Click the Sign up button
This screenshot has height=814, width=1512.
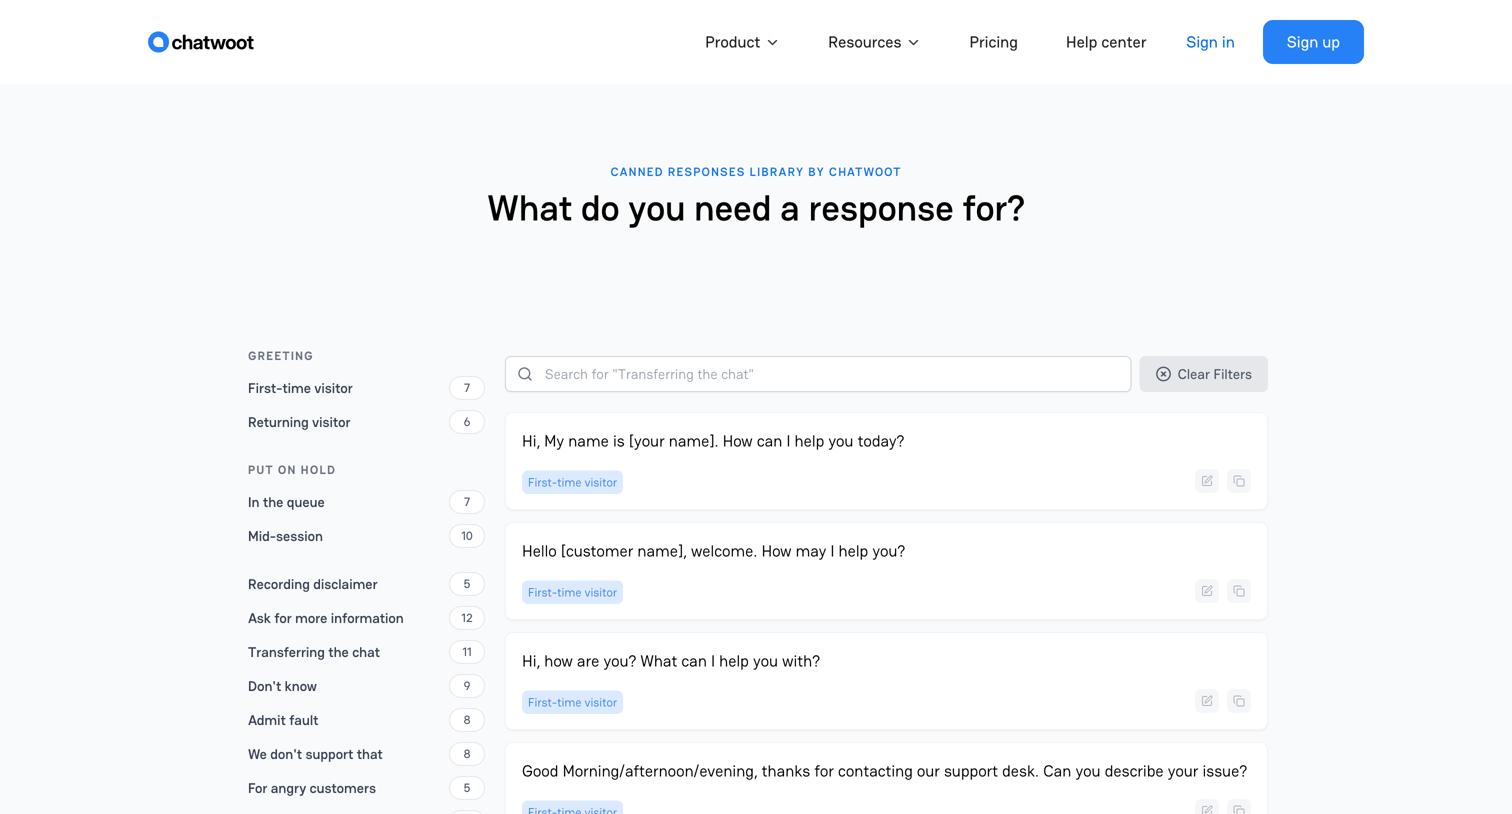[x=1313, y=42]
